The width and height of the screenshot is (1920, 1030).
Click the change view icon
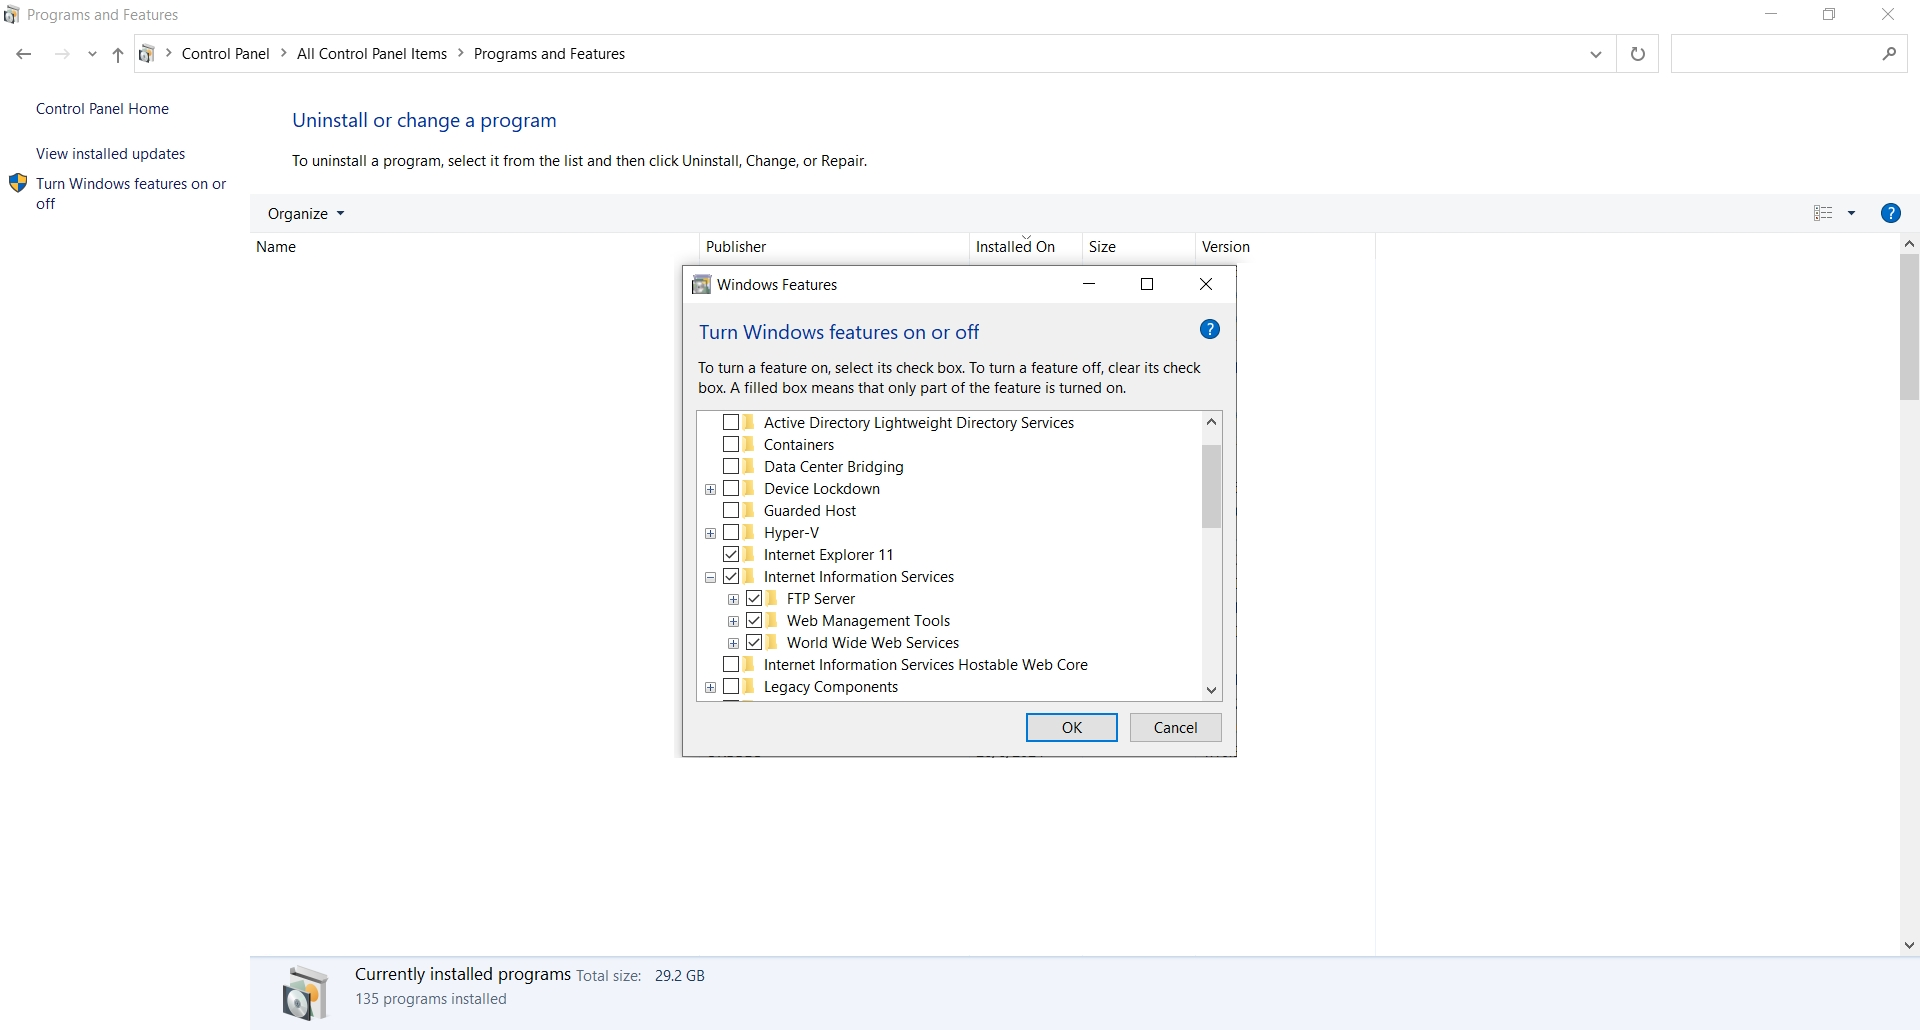pos(1823,213)
